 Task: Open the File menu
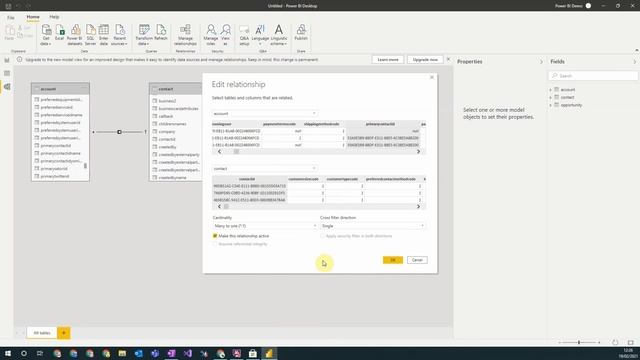[11, 18]
